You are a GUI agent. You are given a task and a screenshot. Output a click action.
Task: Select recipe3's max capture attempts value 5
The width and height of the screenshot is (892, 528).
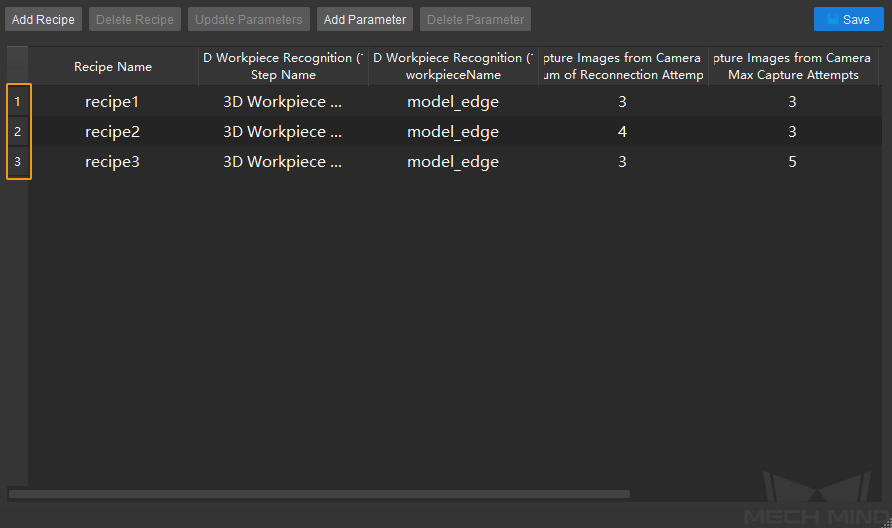(x=793, y=162)
